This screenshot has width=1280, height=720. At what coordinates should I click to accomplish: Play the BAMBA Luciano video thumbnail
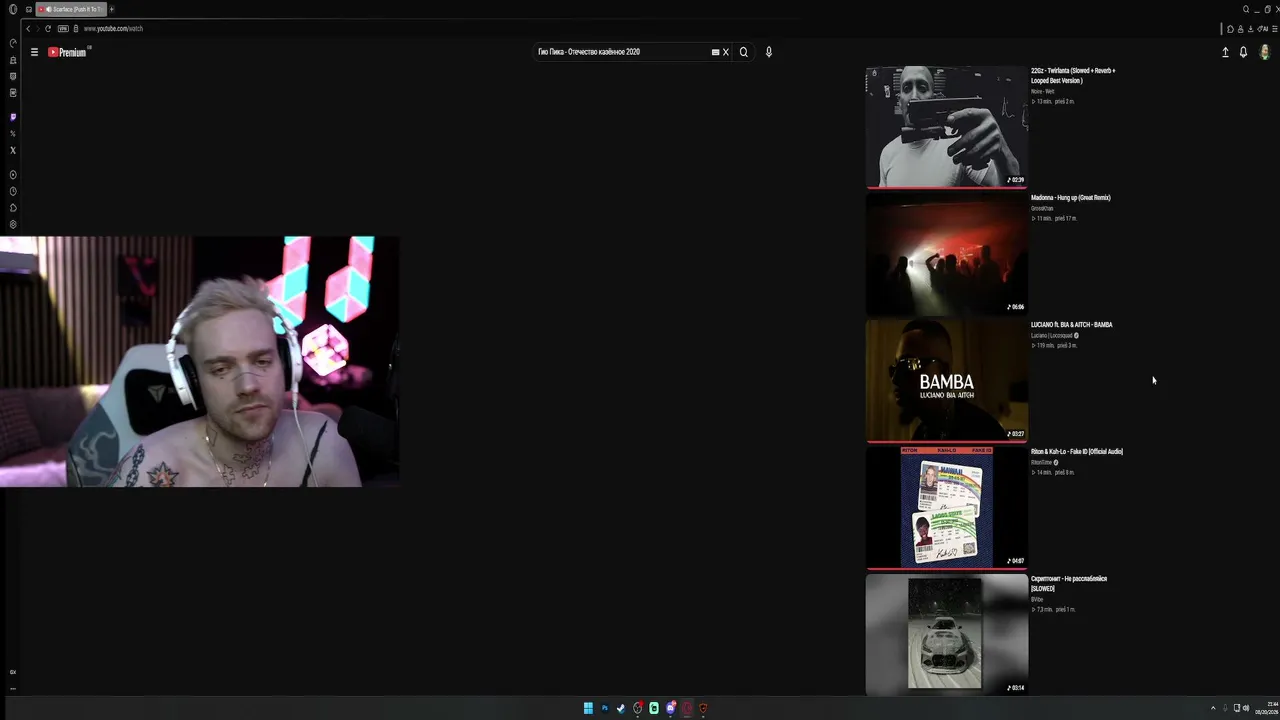[946, 381]
